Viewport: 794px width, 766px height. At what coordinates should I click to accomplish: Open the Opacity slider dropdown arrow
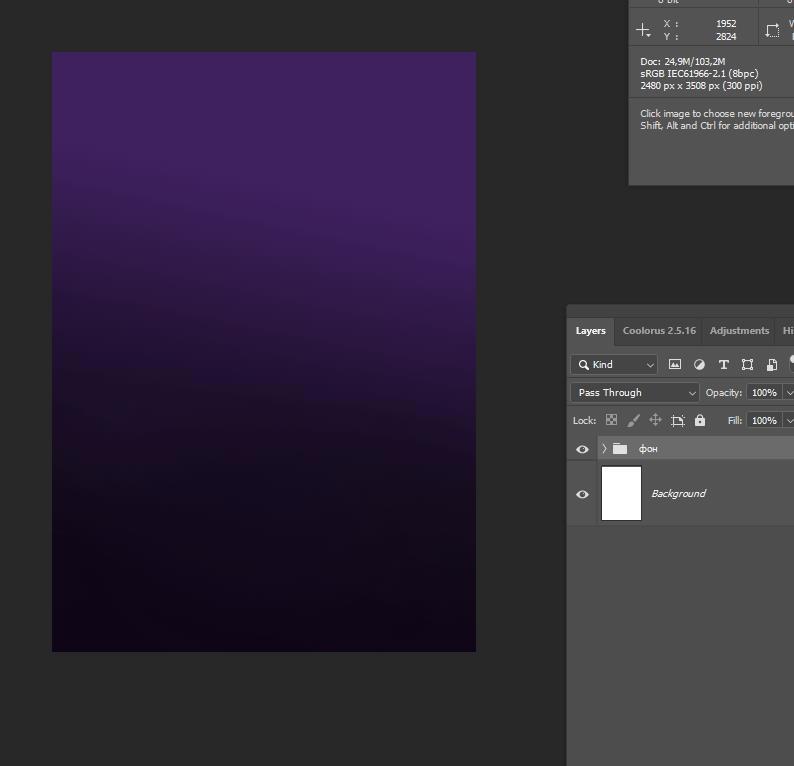[x=789, y=393]
